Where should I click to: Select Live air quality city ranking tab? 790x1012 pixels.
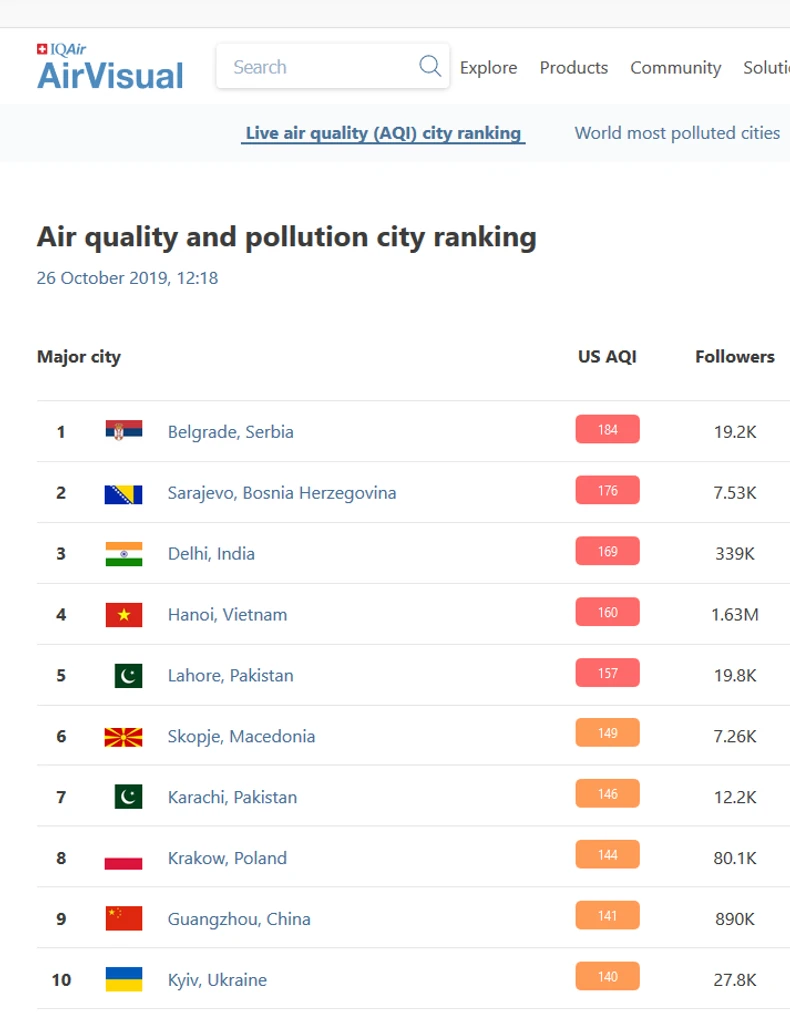pyautogui.click(x=383, y=133)
